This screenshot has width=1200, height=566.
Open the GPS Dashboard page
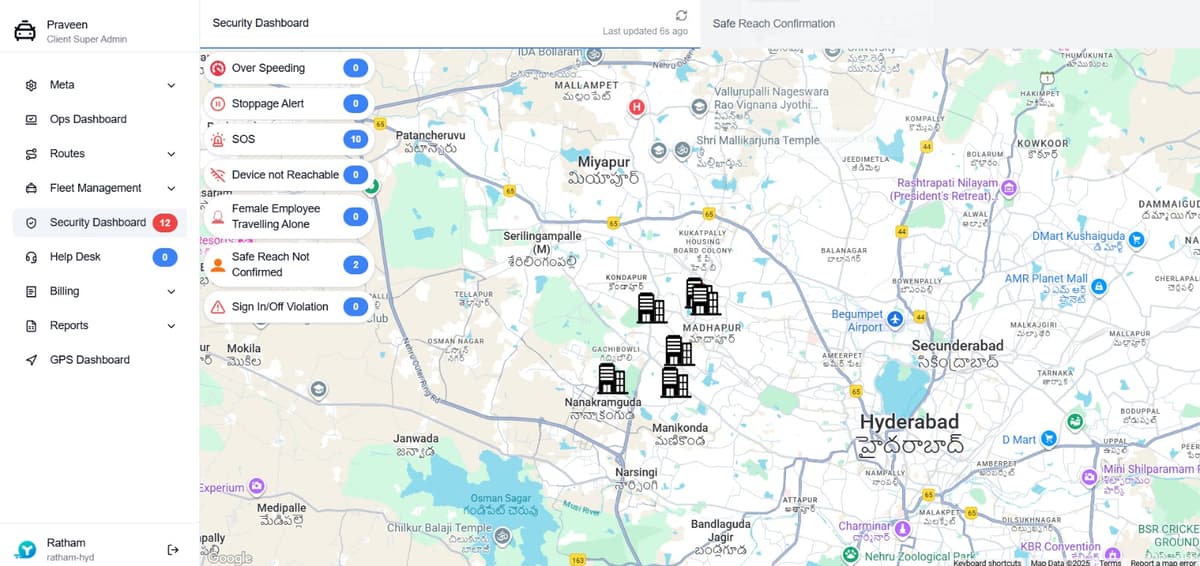(x=89, y=360)
